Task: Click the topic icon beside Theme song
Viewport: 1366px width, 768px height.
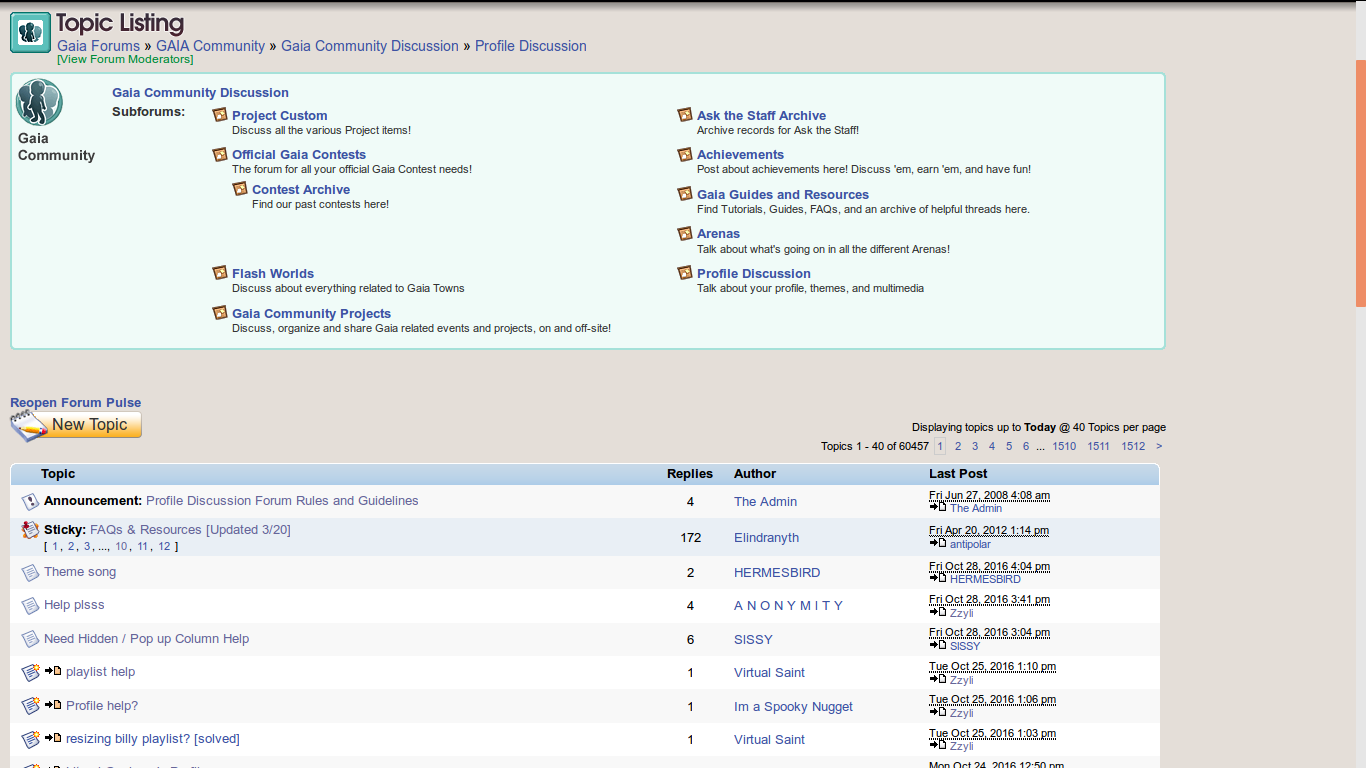Action: pyautogui.click(x=30, y=573)
